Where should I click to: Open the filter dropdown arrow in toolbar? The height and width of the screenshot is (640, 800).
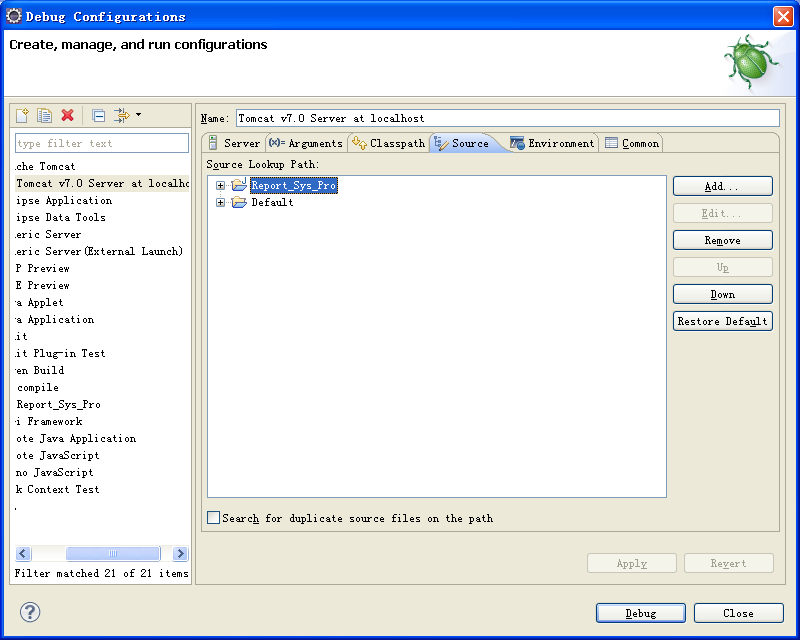click(138, 114)
